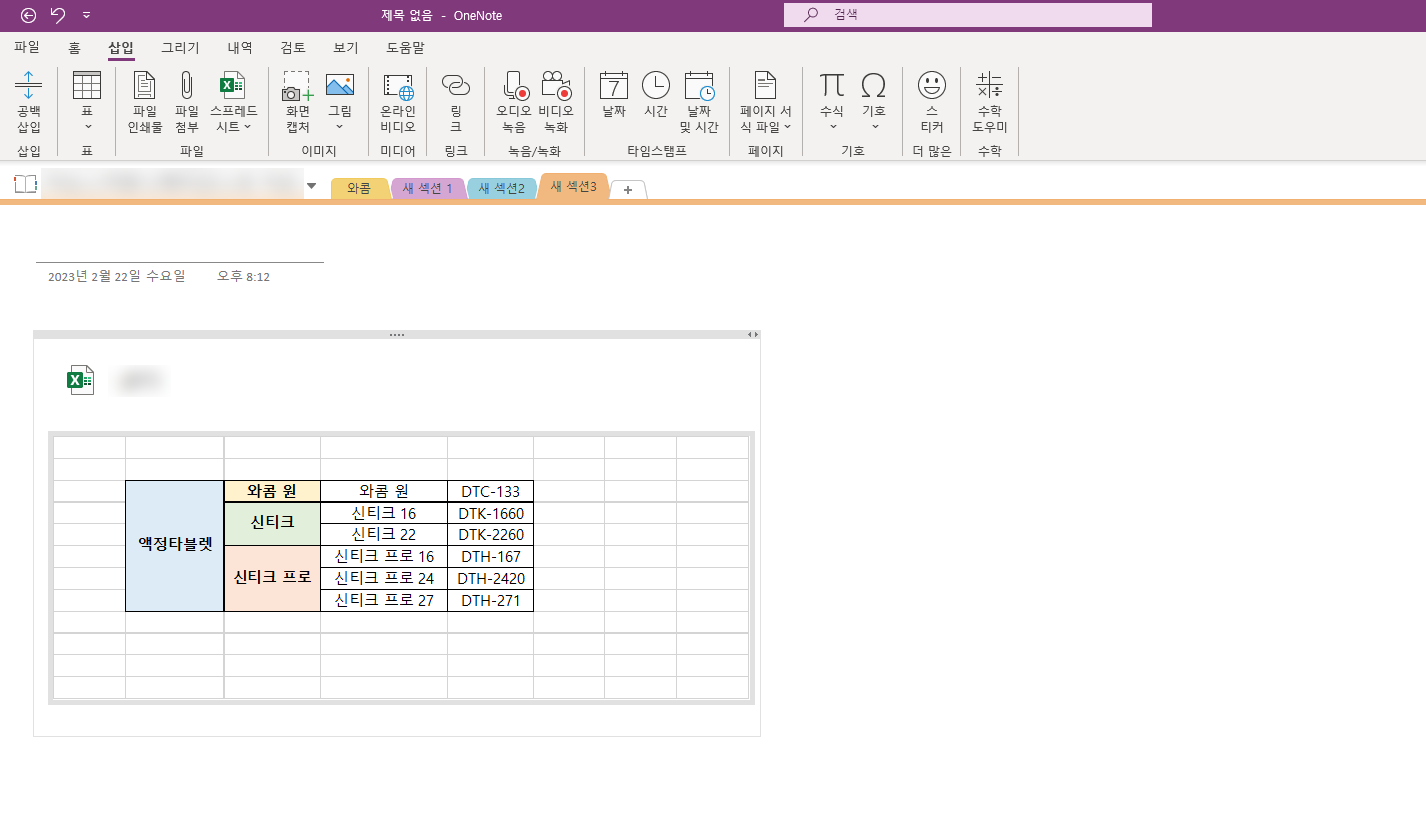
Task: Click the Undo icon
Action: pos(58,15)
